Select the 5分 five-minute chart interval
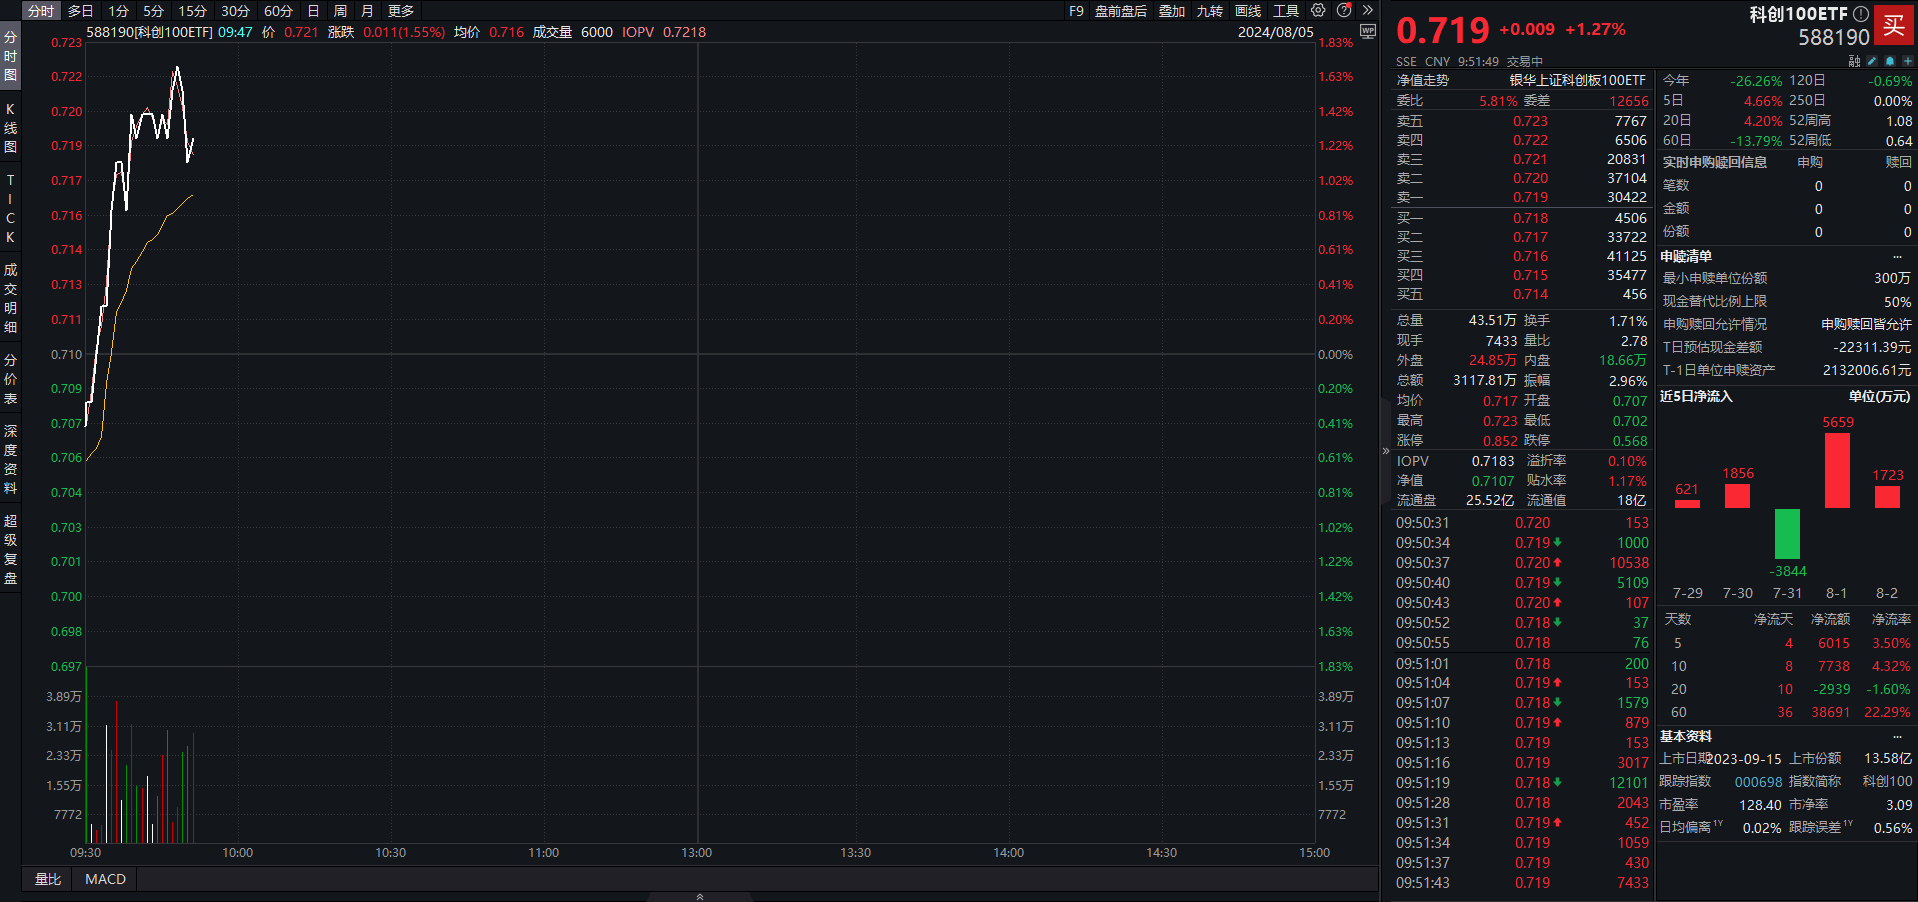 pos(152,11)
